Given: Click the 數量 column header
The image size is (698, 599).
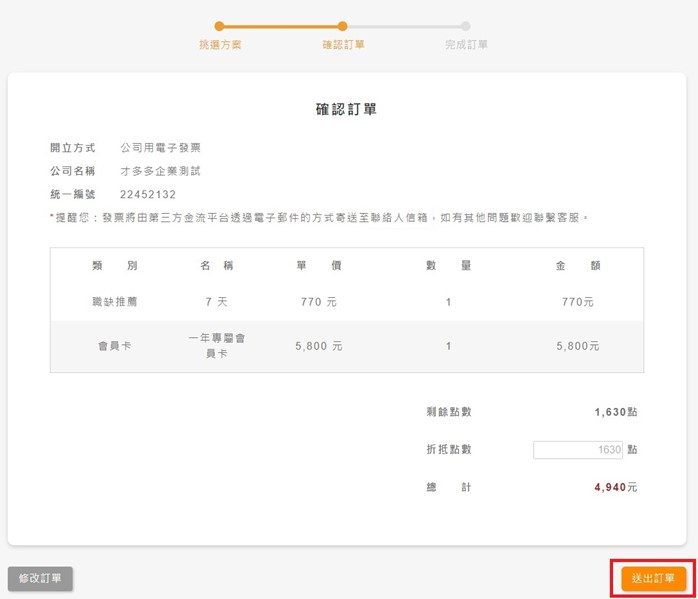Looking at the screenshot, I should point(448,266).
